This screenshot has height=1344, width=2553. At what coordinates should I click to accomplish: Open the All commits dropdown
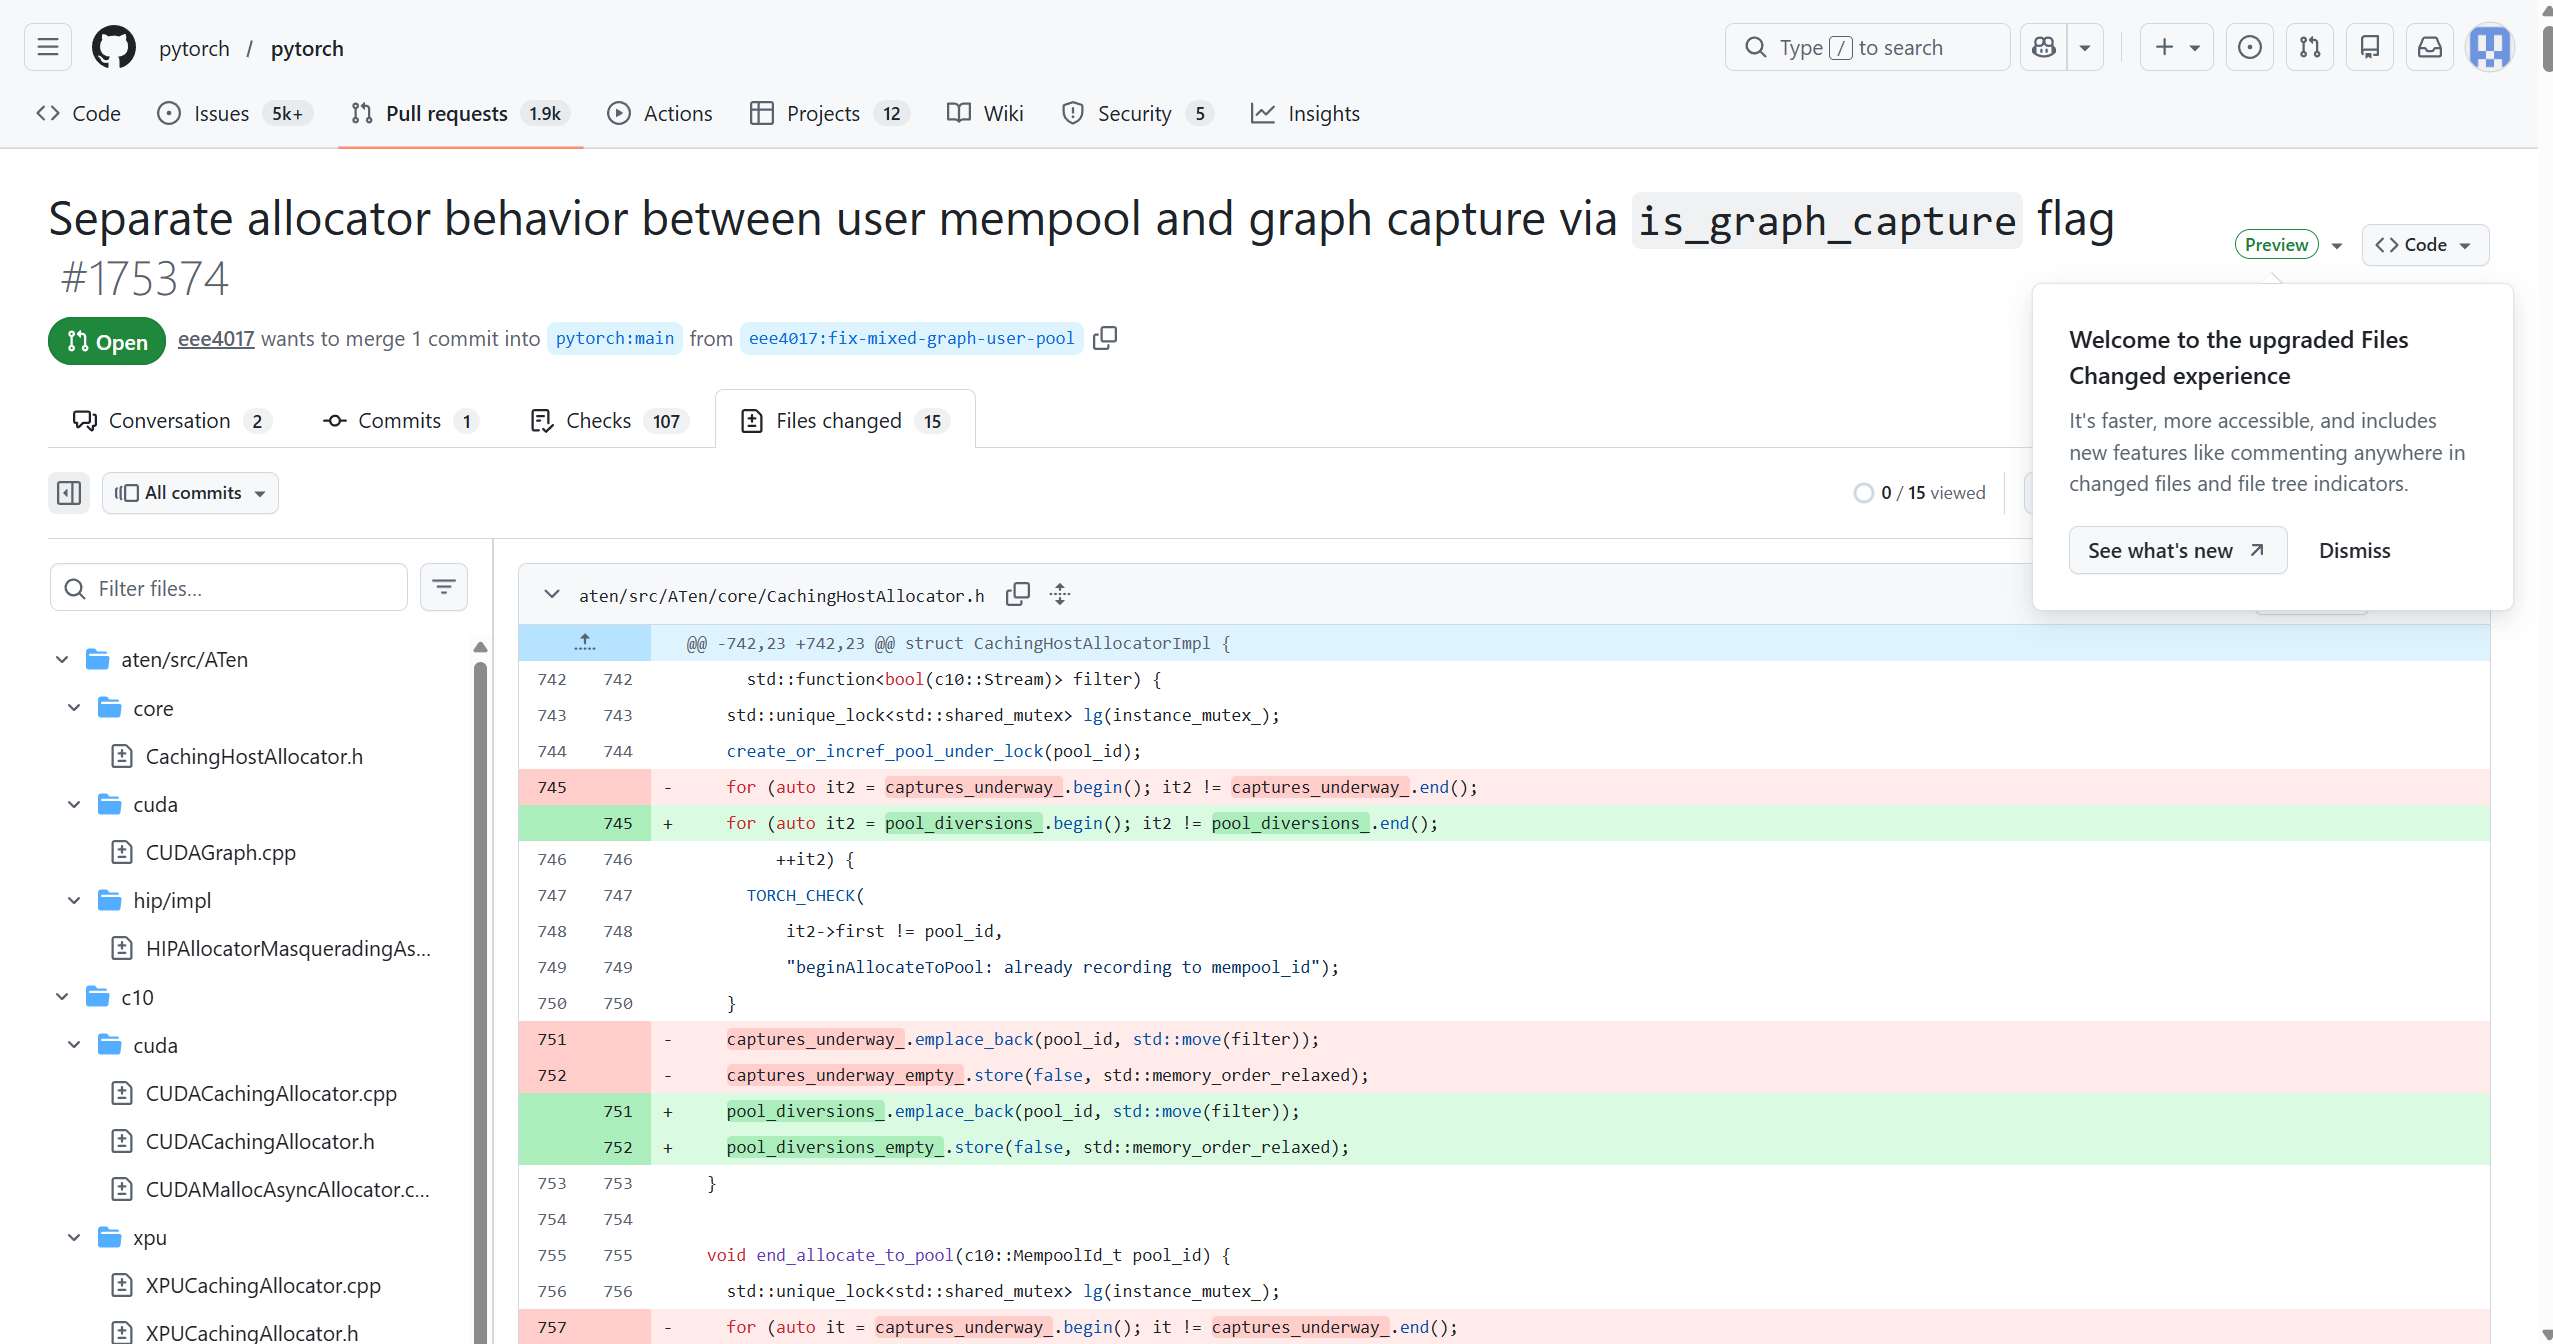click(x=190, y=492)
